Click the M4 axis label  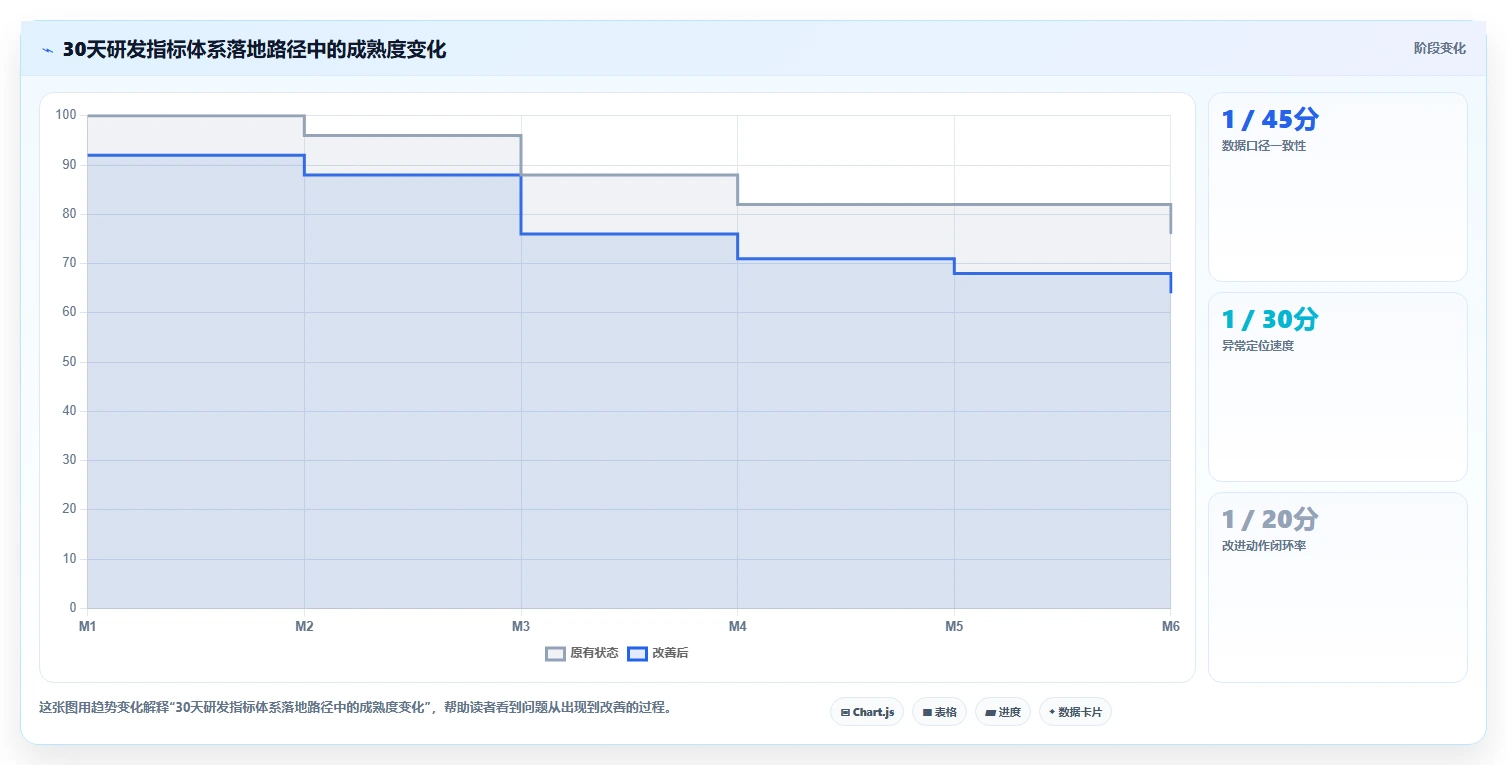[737, 627]
